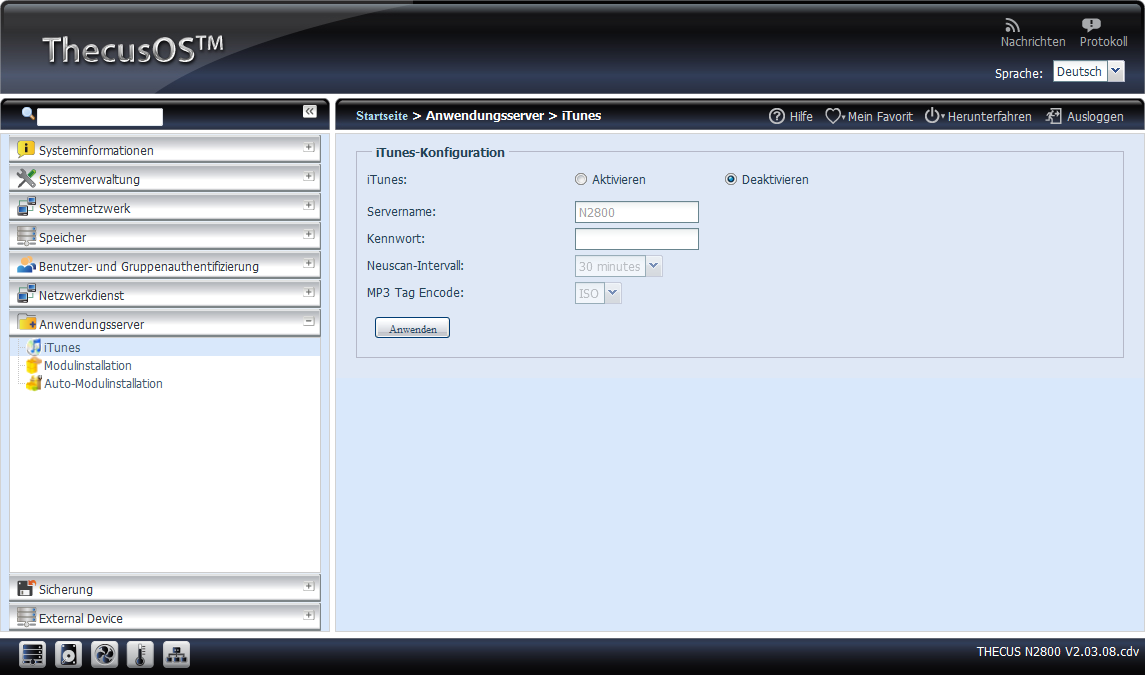Click the Modulinstallation package icon
This screenshot has height=675, width=1145.
pyautogui.click(x=34, y=365)
